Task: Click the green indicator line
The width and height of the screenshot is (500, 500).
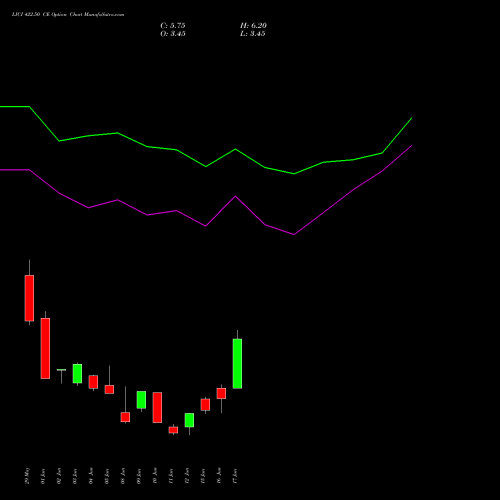Action: click(x=206, y=166)
